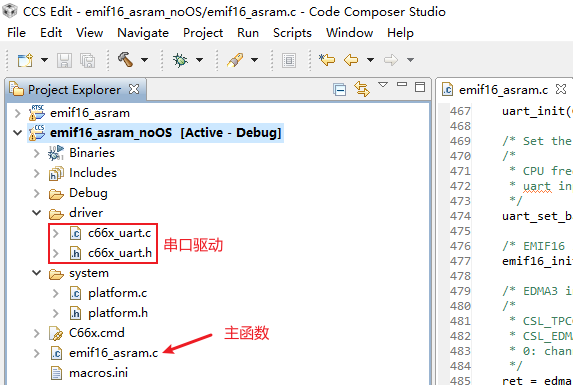
Task: Close the emif16_asram.c editor tab
Action: [561, 89]
